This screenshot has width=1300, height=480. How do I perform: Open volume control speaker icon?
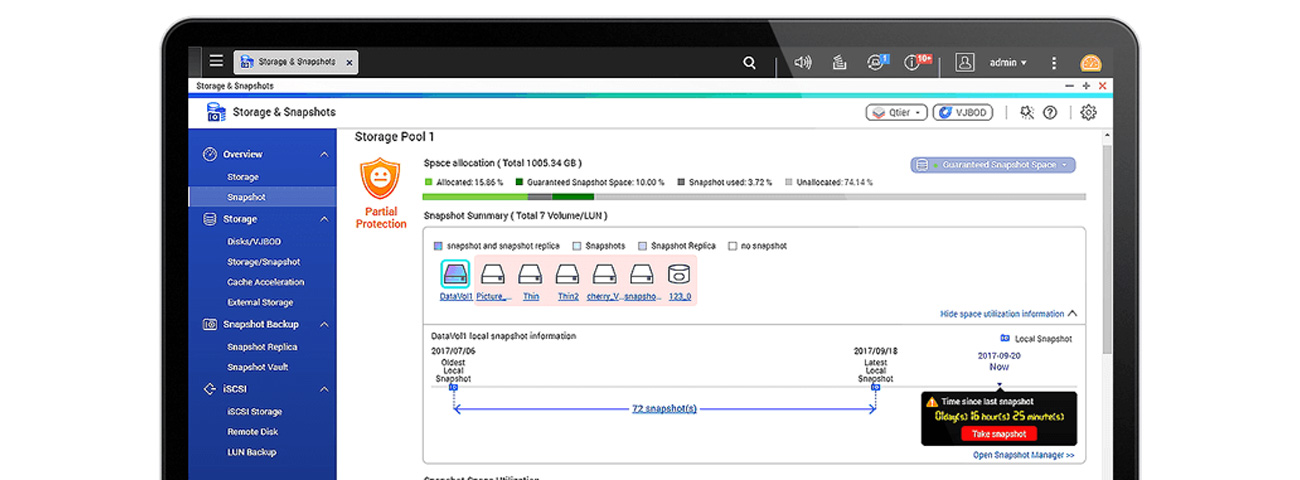point(802,62)
